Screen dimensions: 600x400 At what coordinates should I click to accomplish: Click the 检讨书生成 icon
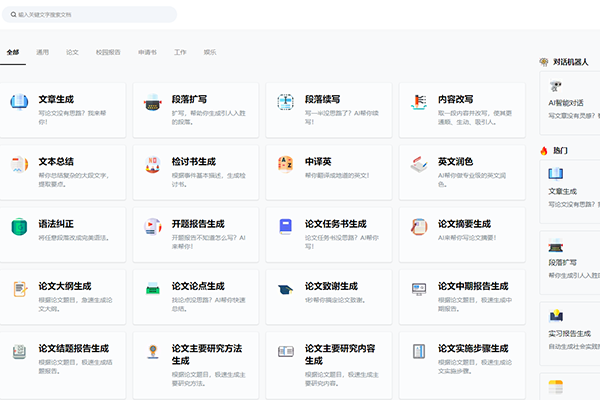[x=152, y=164]
